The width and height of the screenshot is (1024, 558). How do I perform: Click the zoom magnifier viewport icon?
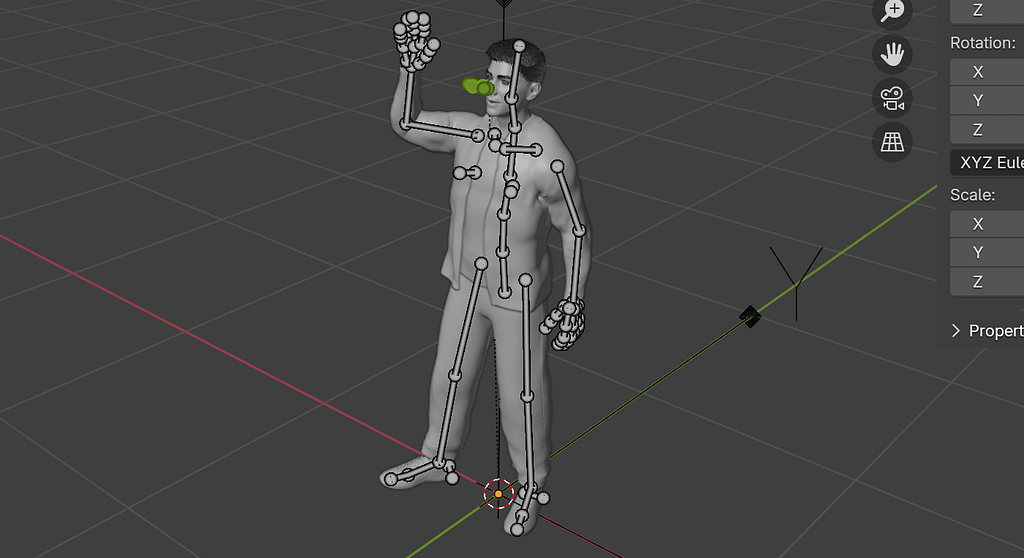click(x=892, y=10)
